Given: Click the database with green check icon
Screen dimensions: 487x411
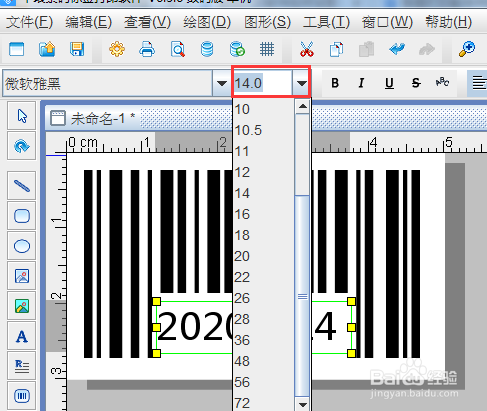Looking at the screenshot, I should [237, 49].
